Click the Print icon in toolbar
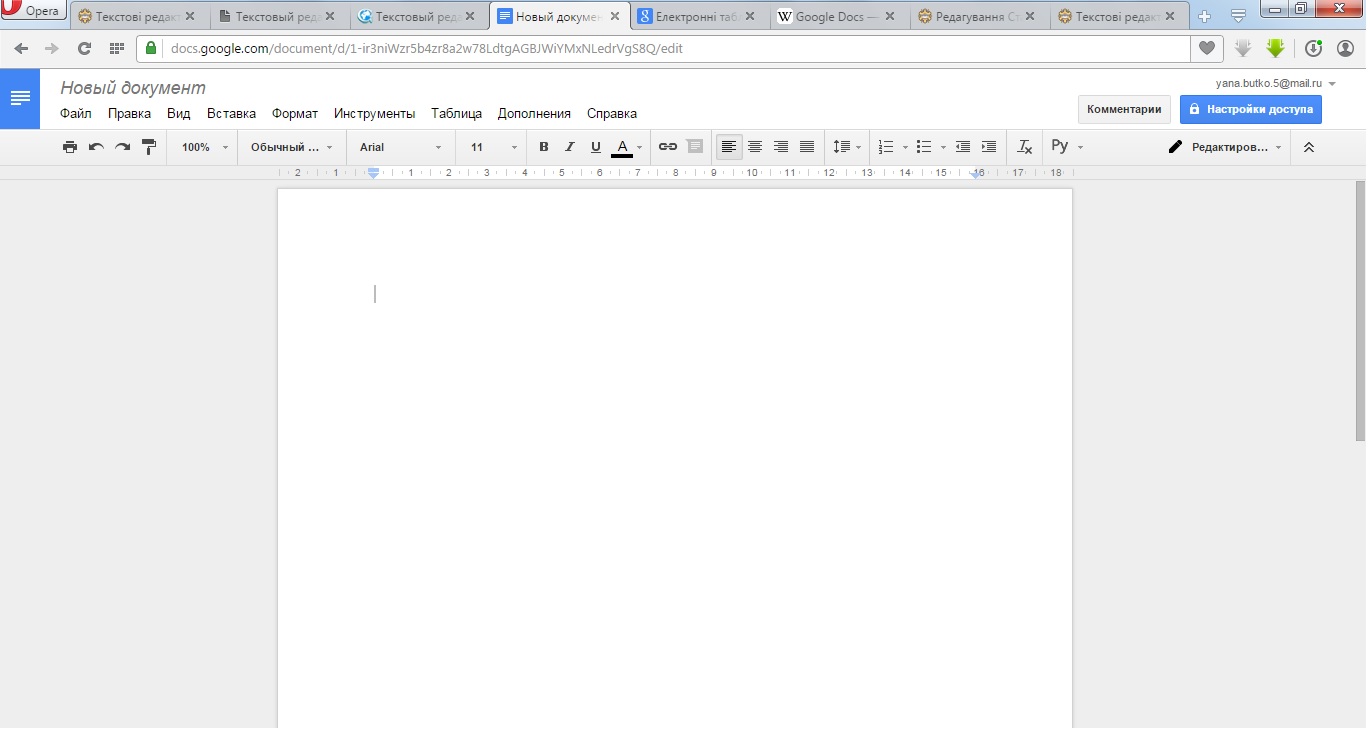This screenshot has height=732, width=1370. point(70,147)
